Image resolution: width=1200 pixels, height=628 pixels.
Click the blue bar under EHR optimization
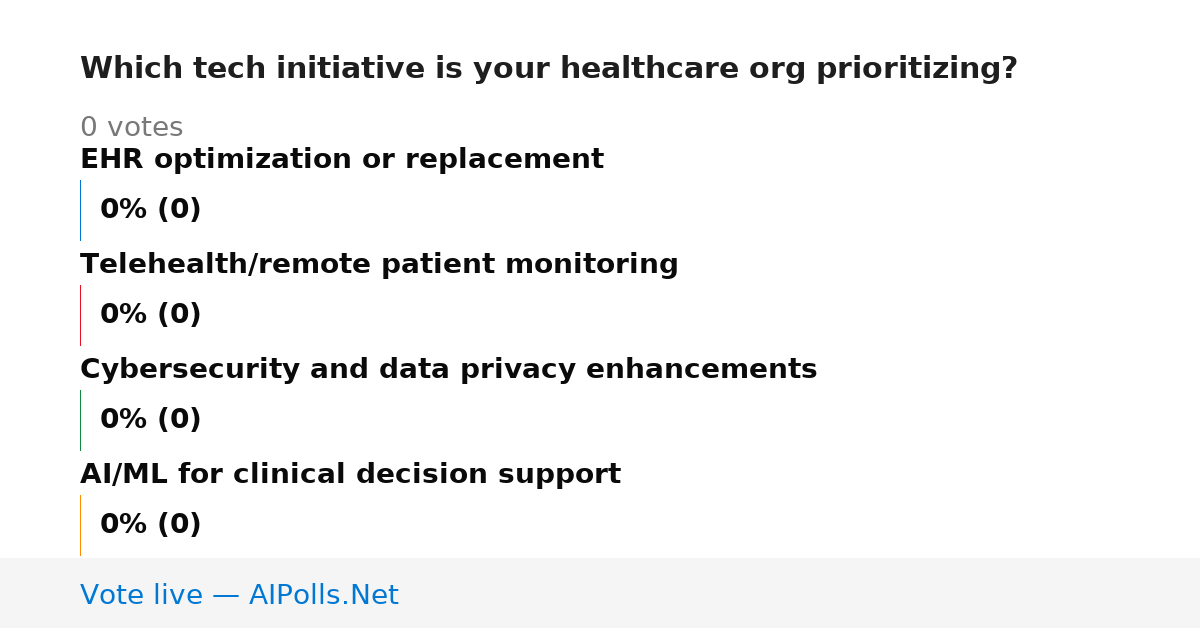click(x=80, y=210)
